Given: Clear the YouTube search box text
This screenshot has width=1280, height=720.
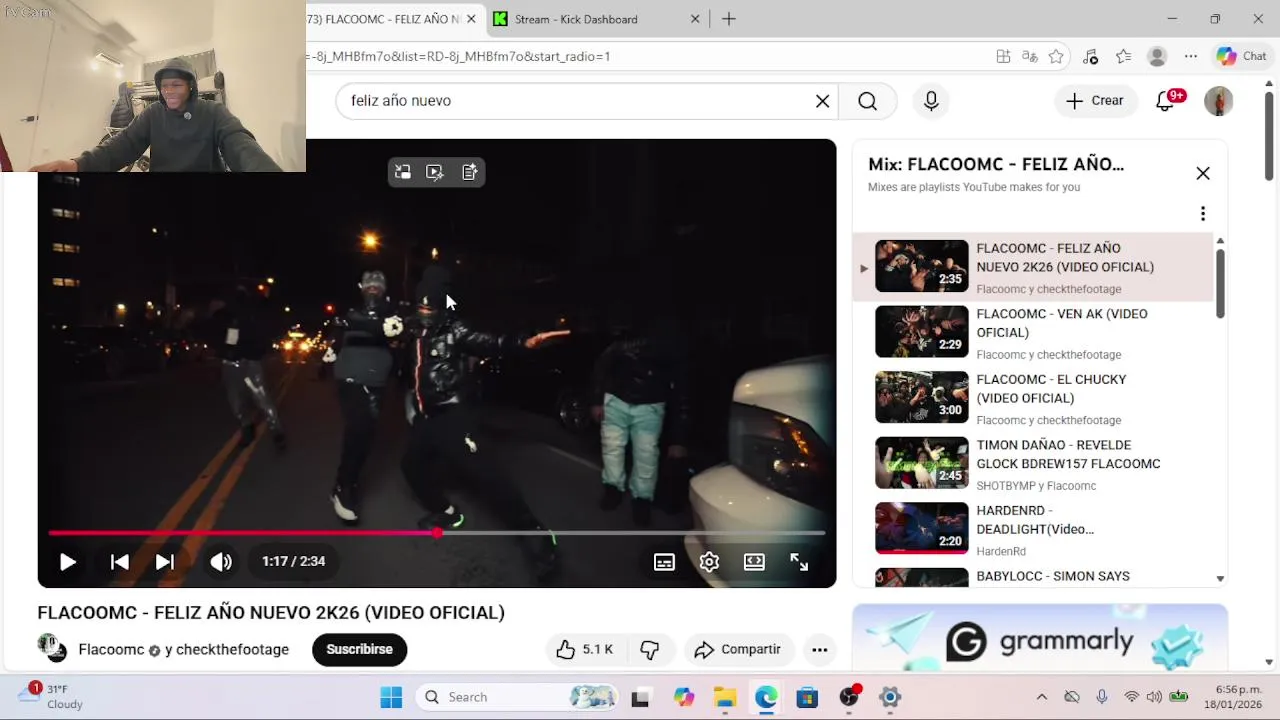Looking at the screenshot, I should 822,101.
